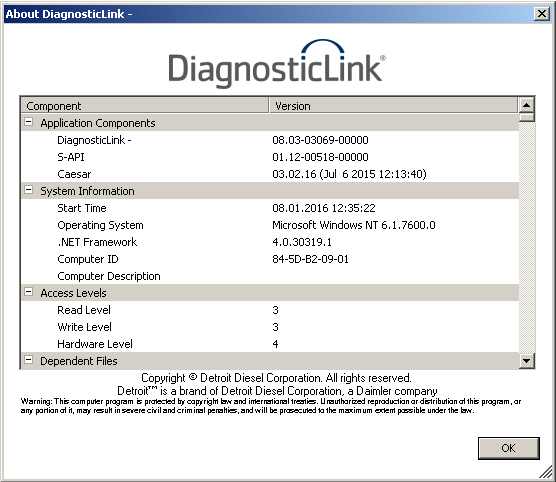Viewport: 556px width, 482px height.
Task: Click the Access Levels group label
Action: pyautogui.click(x=73, y=293)
